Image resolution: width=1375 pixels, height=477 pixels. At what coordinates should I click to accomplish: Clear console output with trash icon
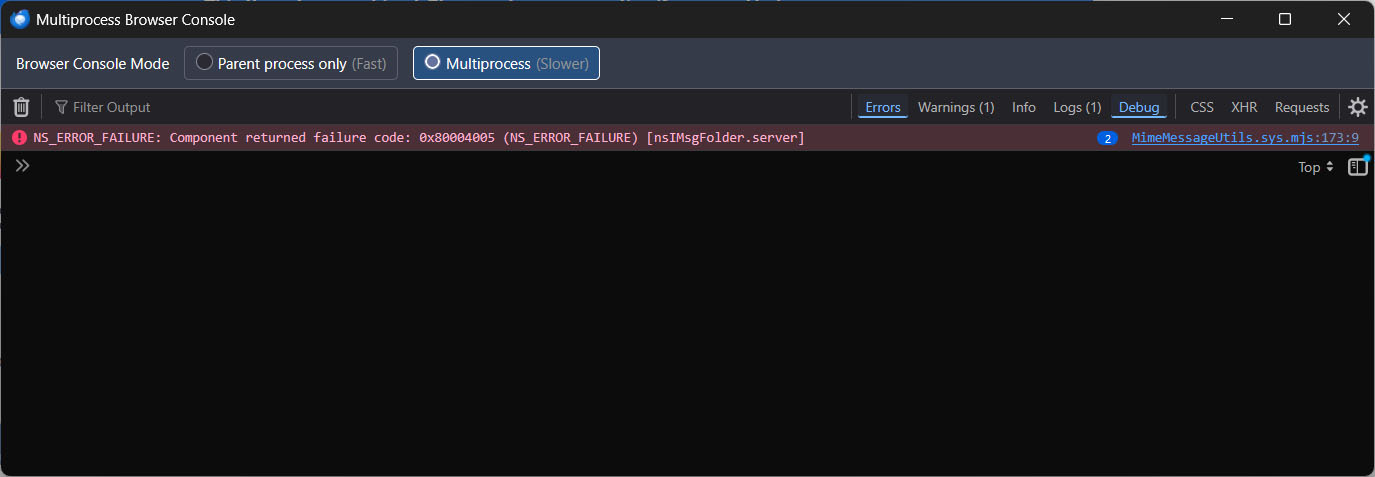click(21, 107)
